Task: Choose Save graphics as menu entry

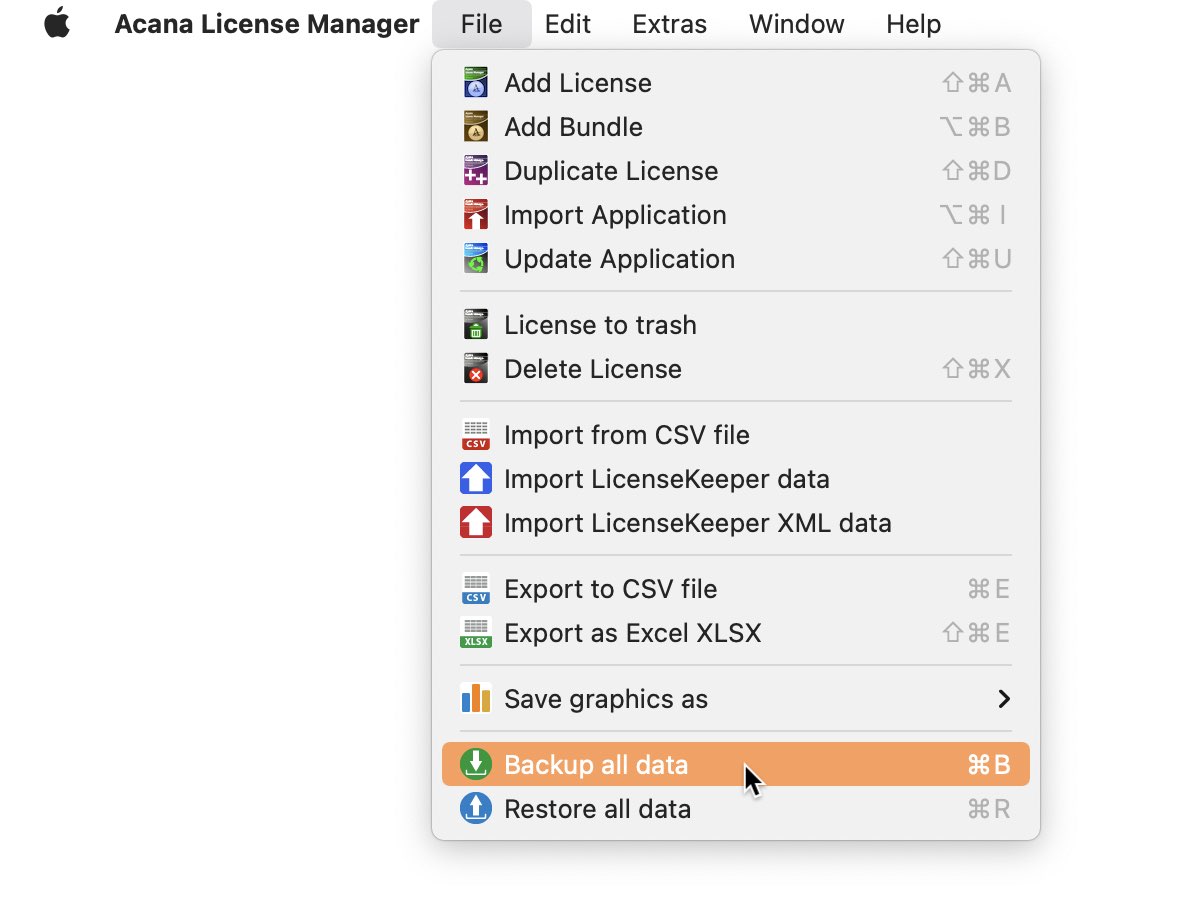Action: (x=736, y=699)
